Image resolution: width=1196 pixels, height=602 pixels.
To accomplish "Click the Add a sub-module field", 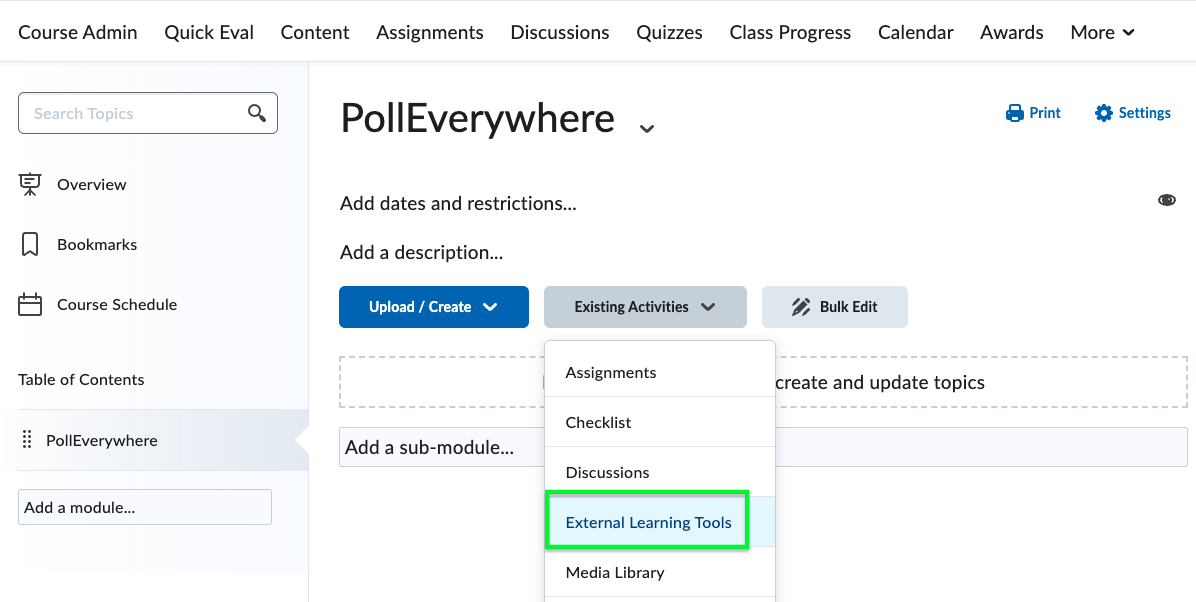I will tap(763, 447).
